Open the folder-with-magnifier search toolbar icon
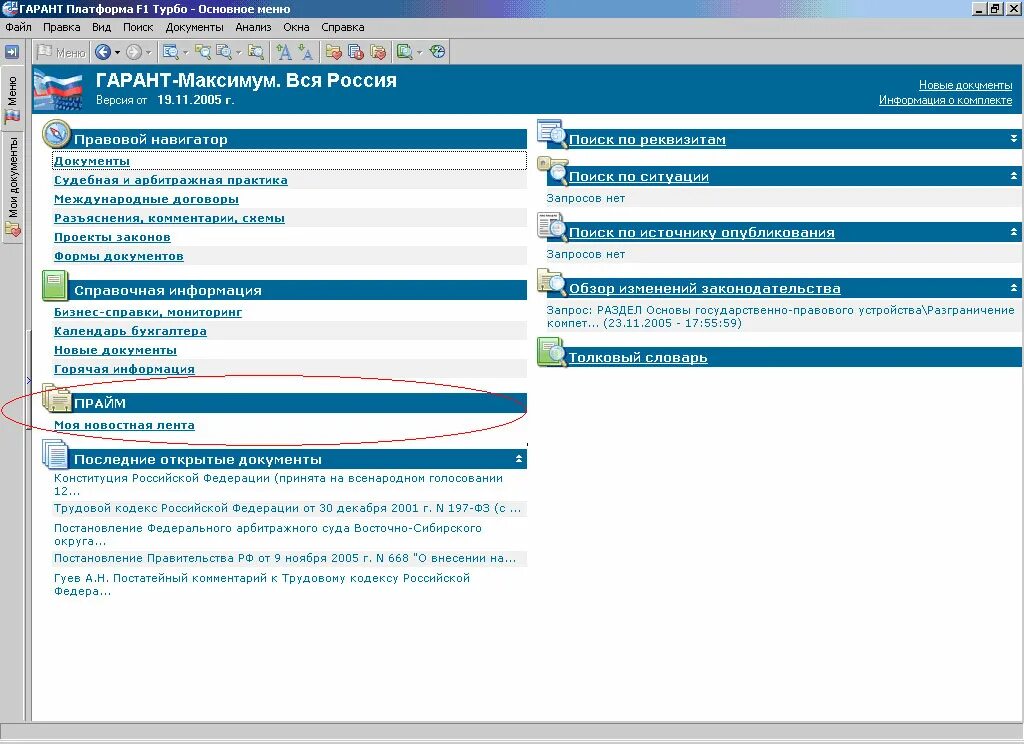 click(256, 52)
